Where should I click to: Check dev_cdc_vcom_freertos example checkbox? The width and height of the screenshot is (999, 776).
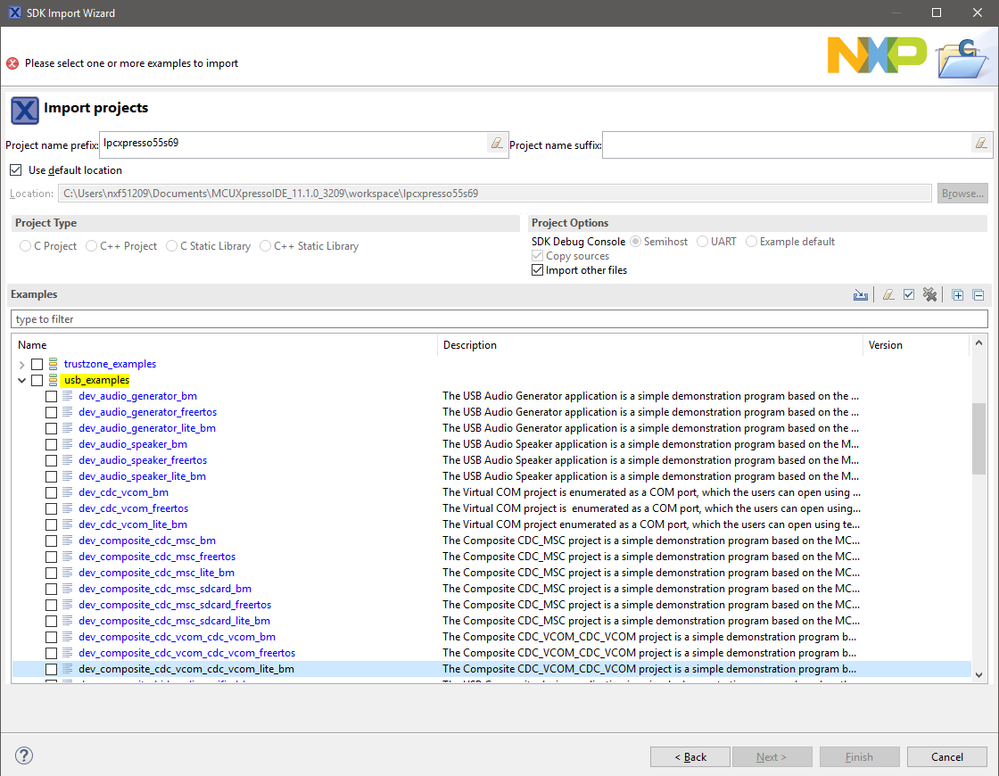pyautogui.click(x=51, y=508)
